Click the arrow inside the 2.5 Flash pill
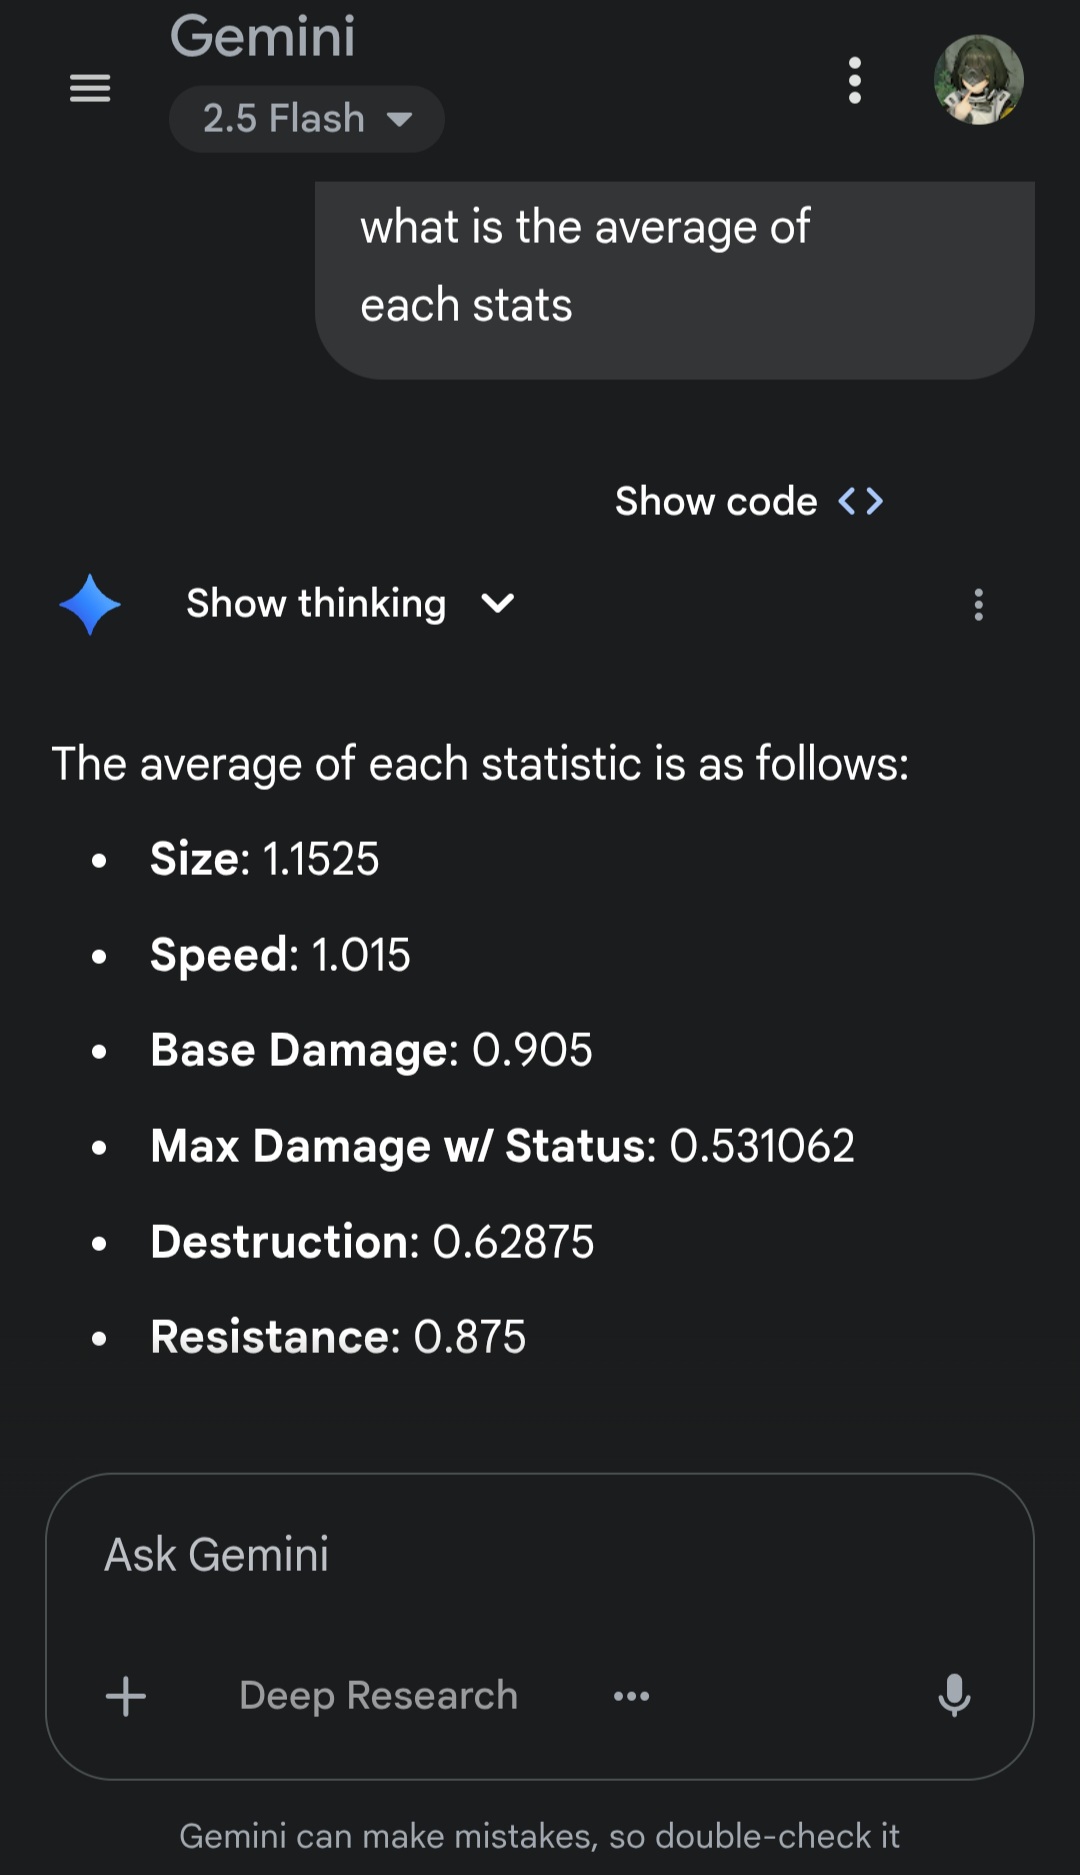The width and height of the screenshot is (1080, 1875). [400, 120]
